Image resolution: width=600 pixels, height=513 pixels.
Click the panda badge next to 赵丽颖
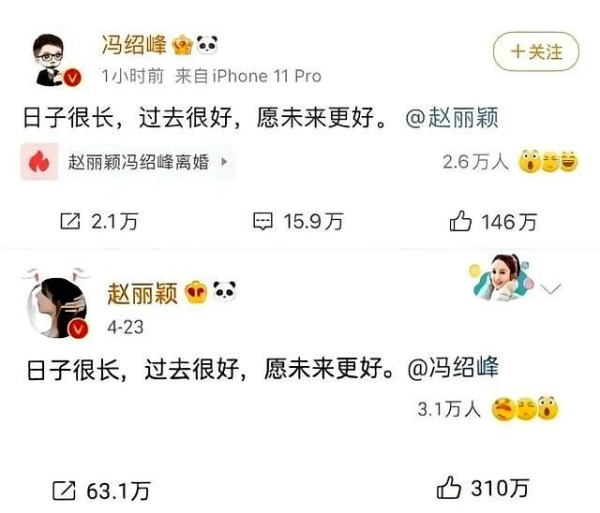point(224,291)
